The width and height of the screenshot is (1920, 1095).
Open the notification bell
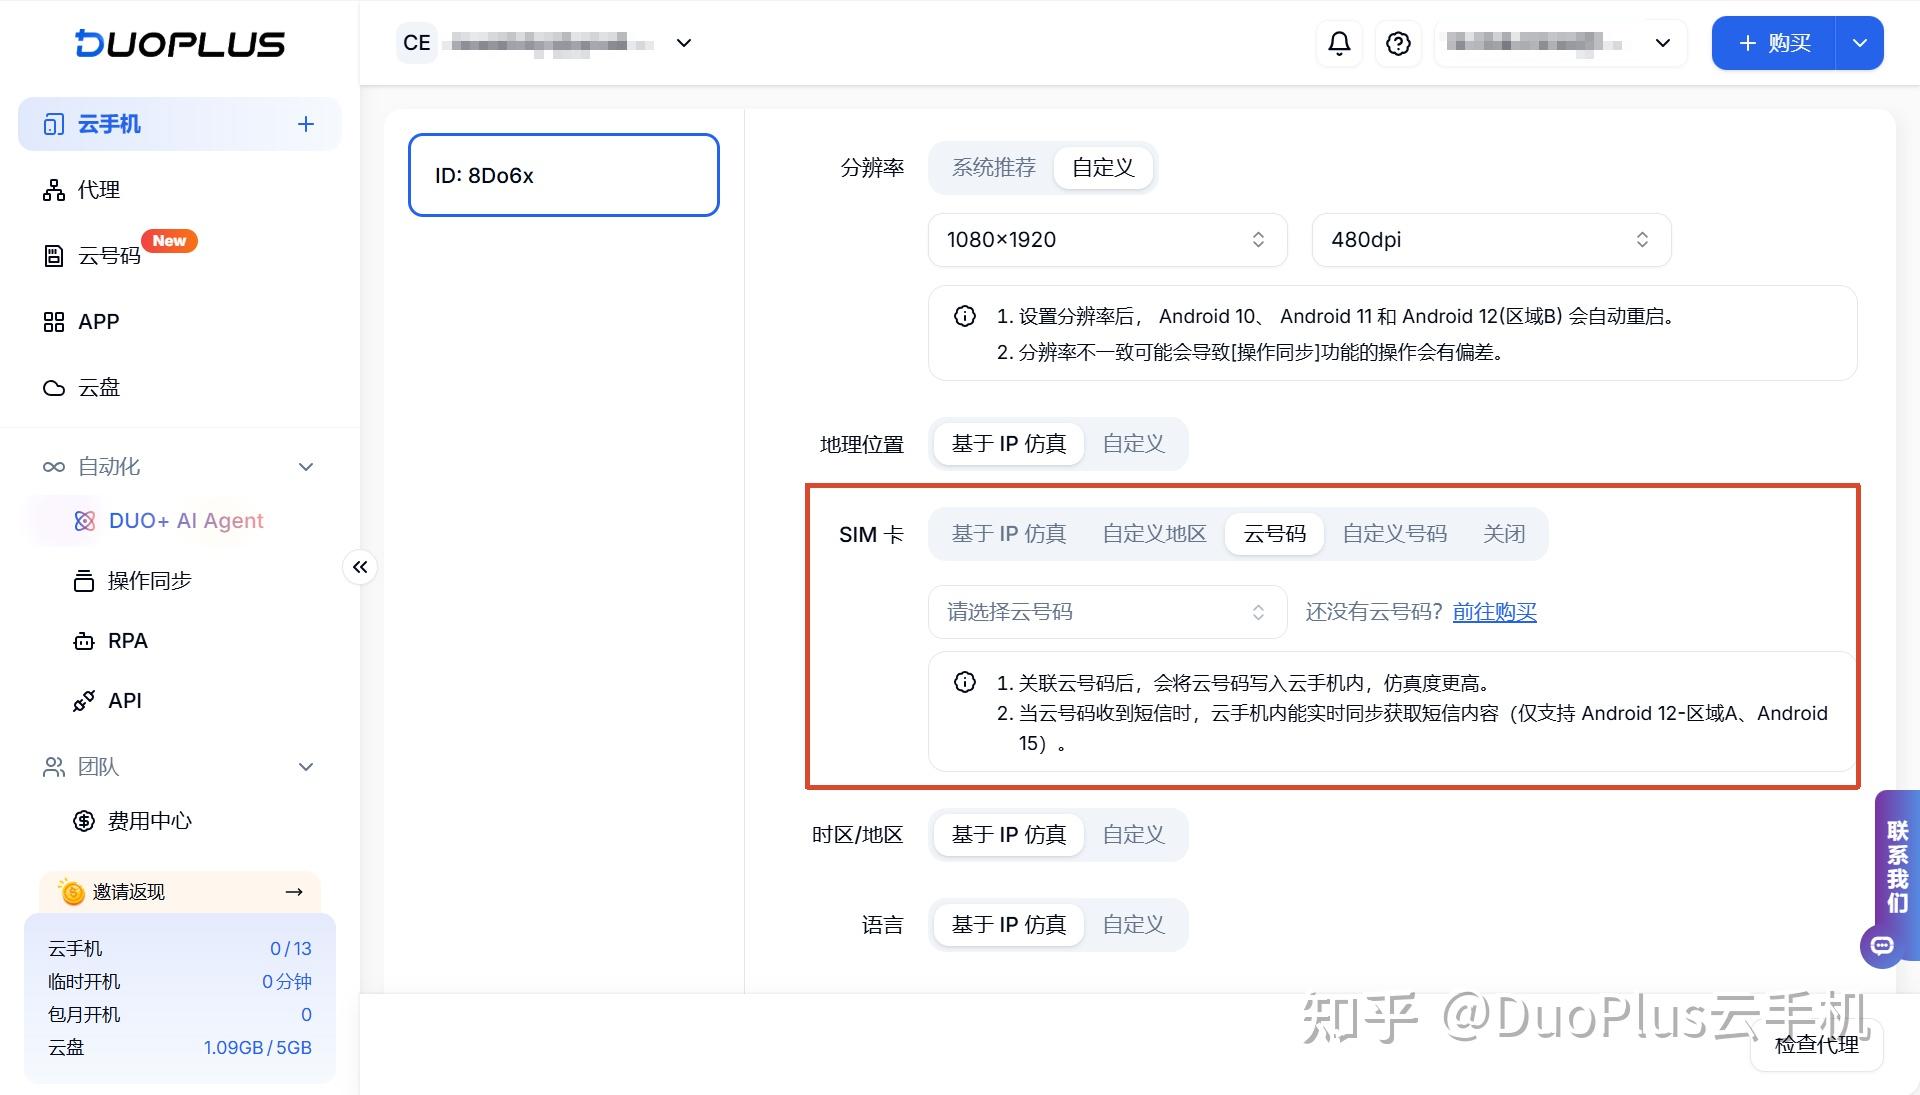click(1339, 43)
